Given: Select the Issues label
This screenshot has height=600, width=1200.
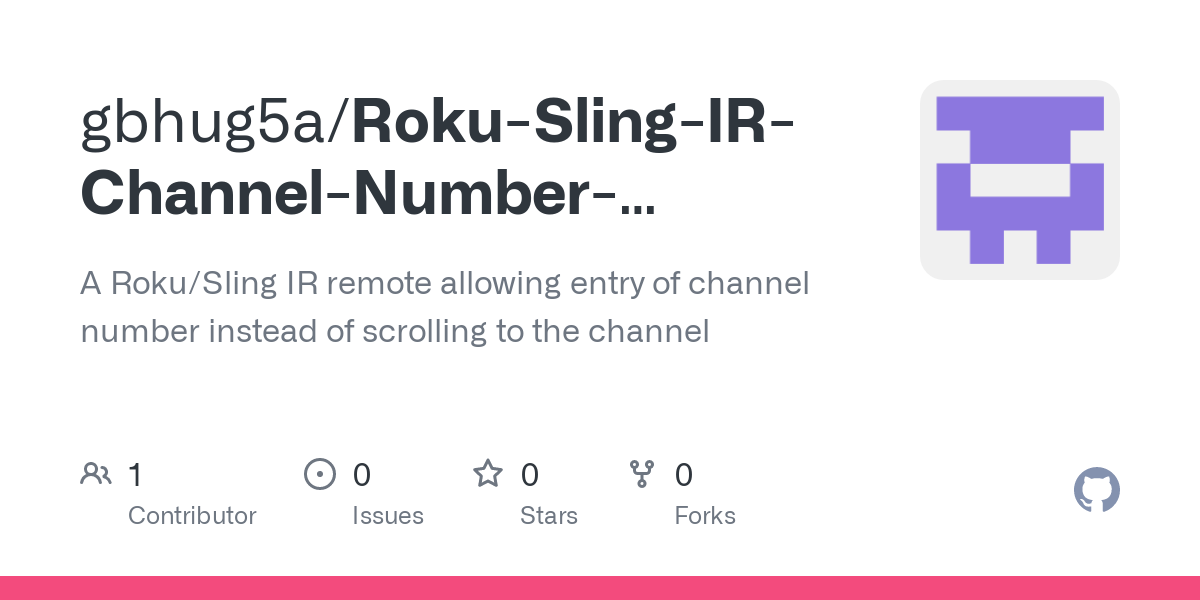Looking at the screenshot, I should (x=387, y=516).
